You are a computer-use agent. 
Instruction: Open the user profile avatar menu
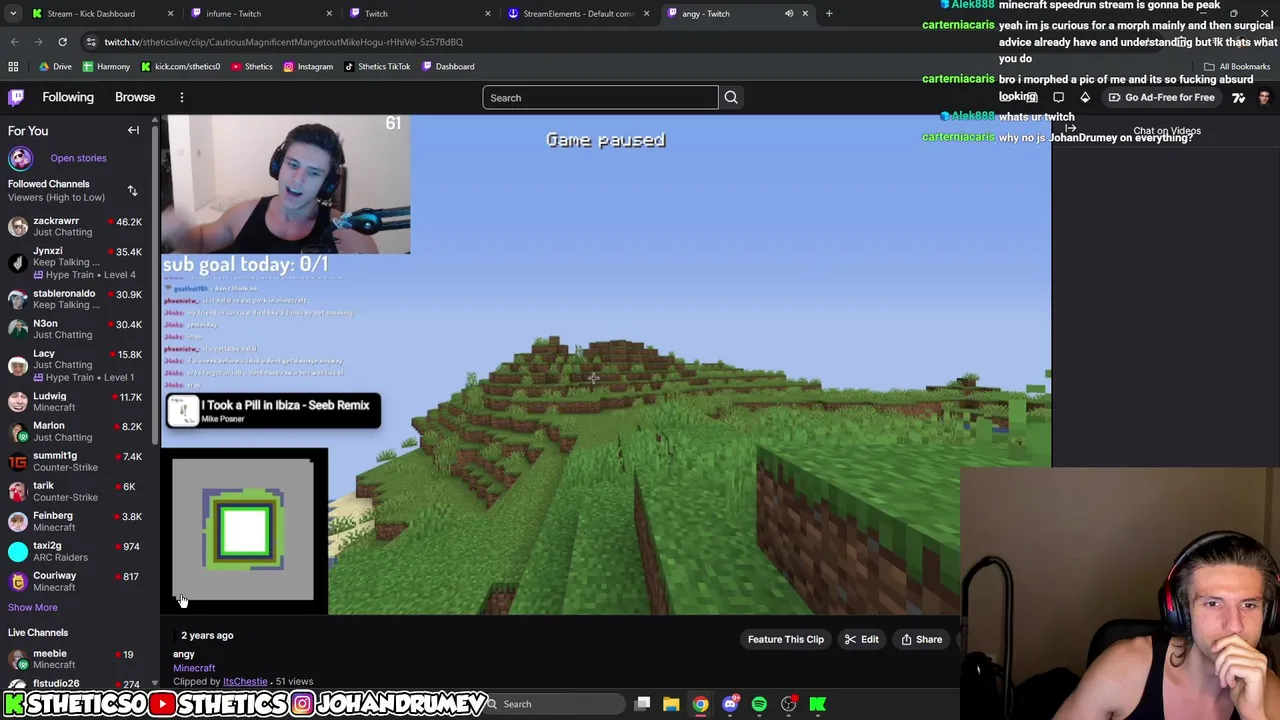tap(1264, 97)
